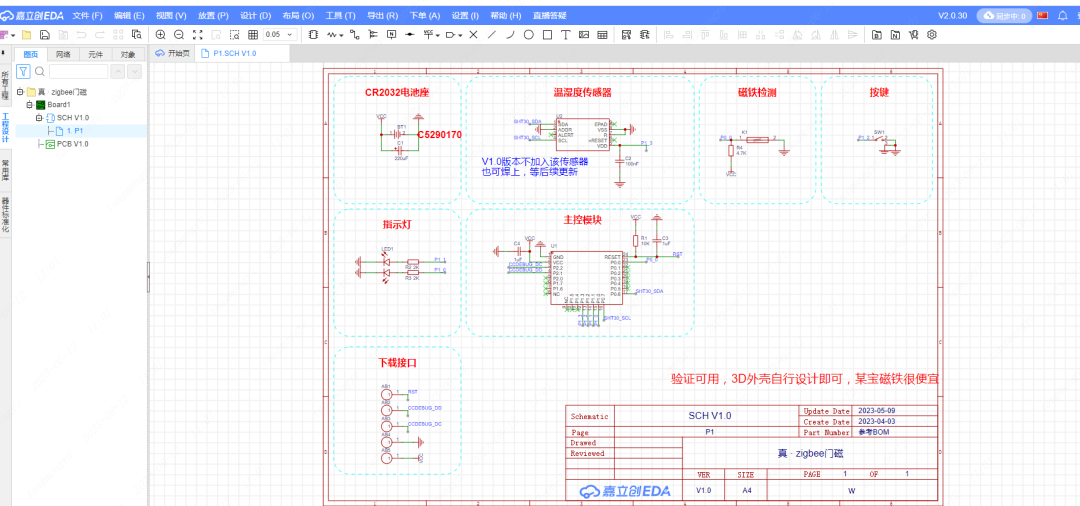Activate the zoom-to-selection dashed box icon

pos(234,34)
